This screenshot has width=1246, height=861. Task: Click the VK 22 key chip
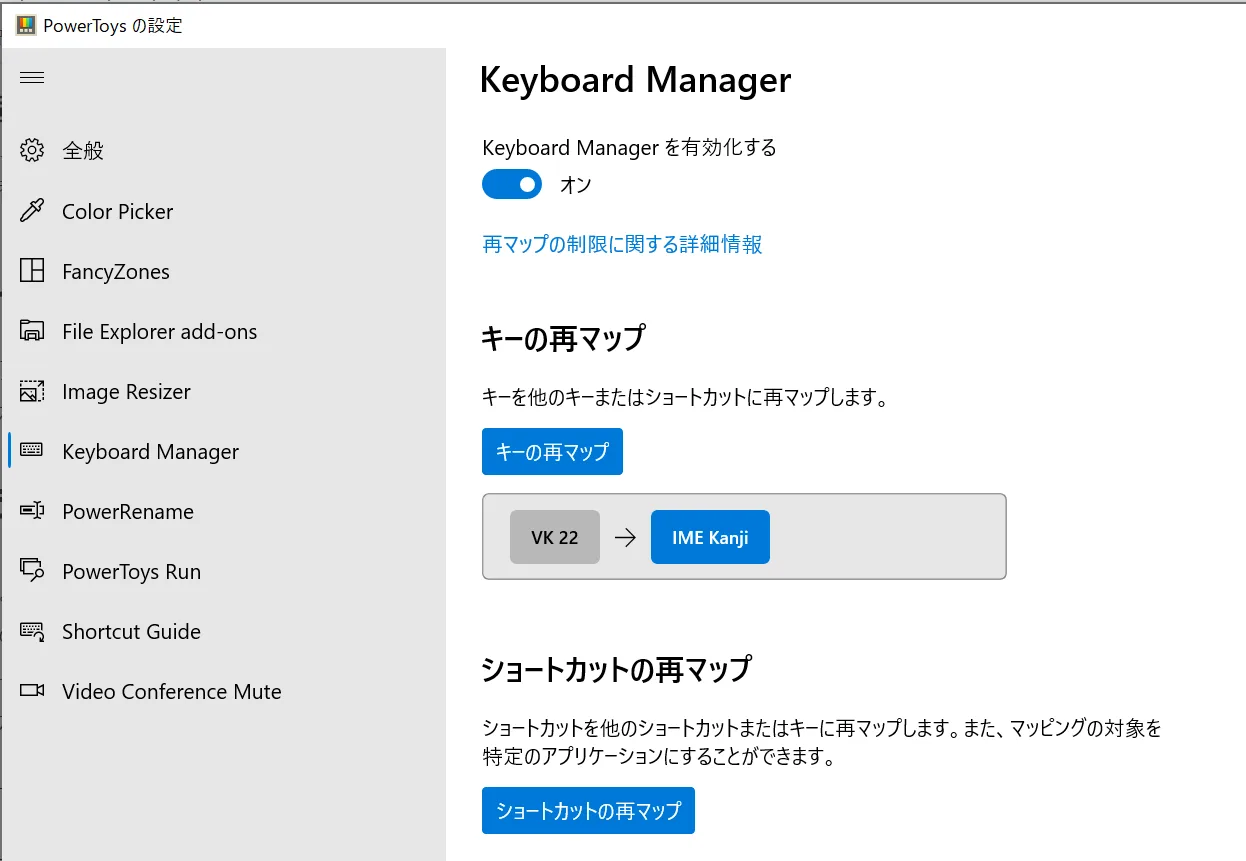(555, 537)
